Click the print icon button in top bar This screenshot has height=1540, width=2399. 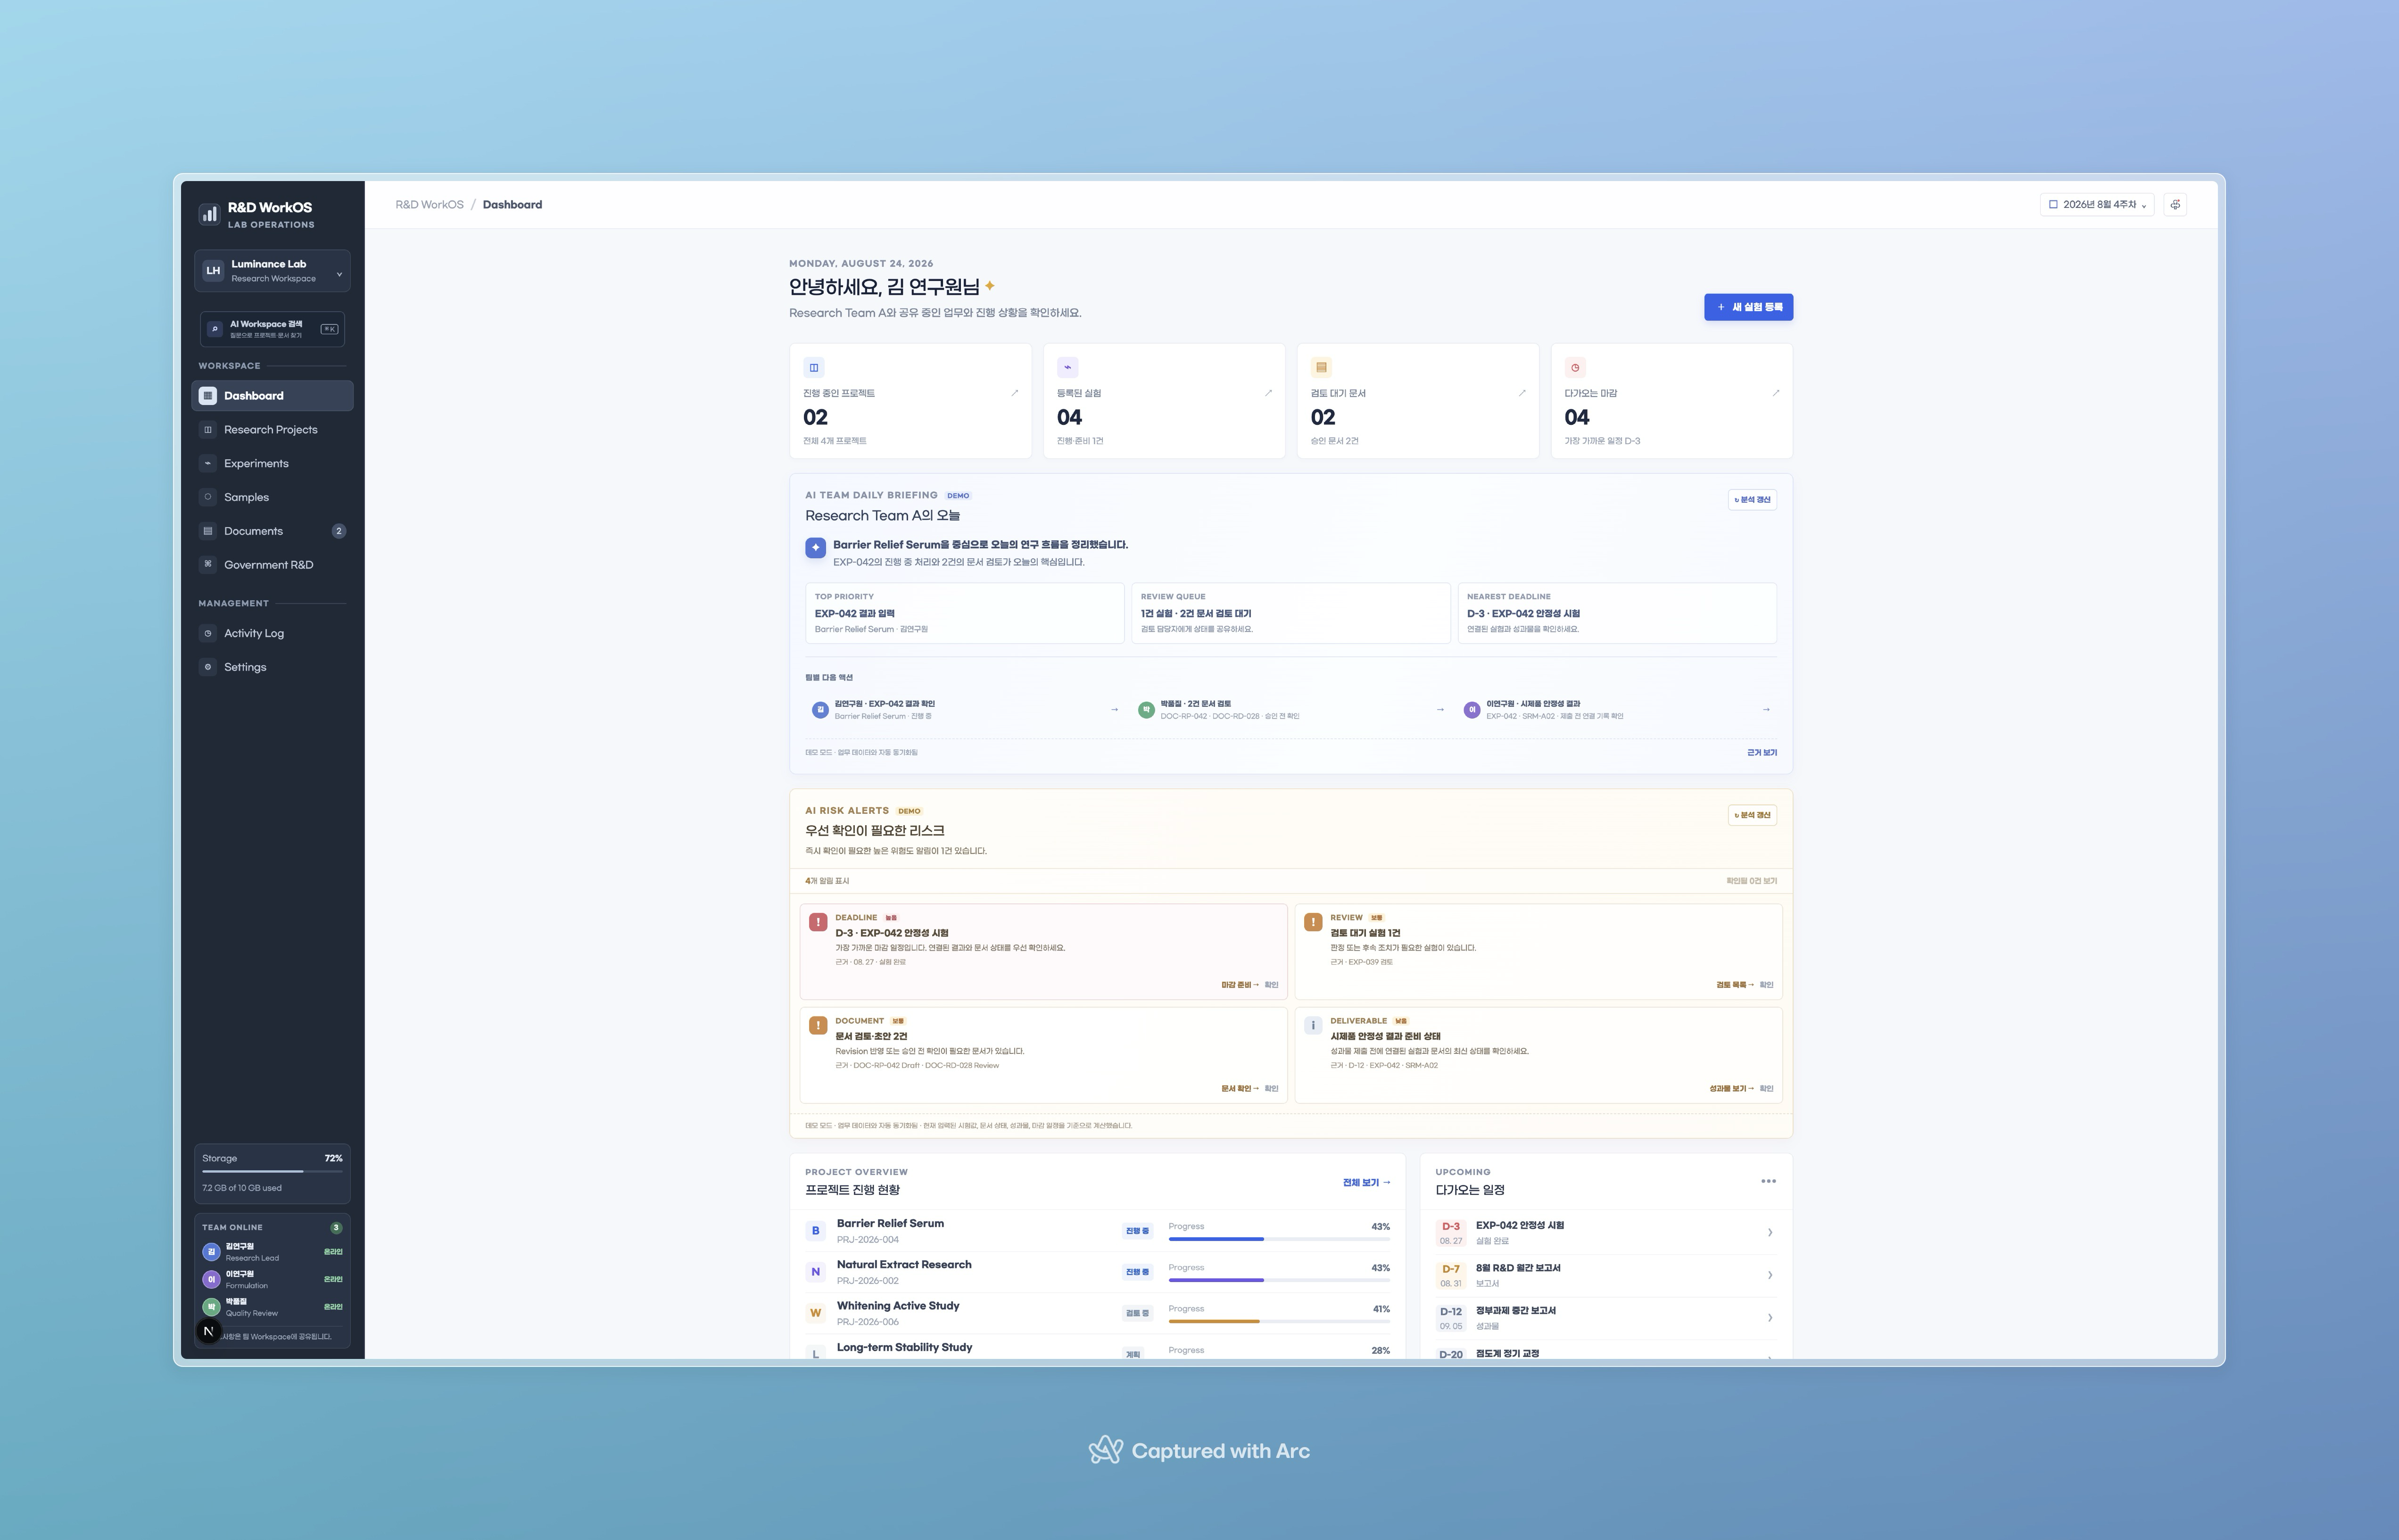2175,205
